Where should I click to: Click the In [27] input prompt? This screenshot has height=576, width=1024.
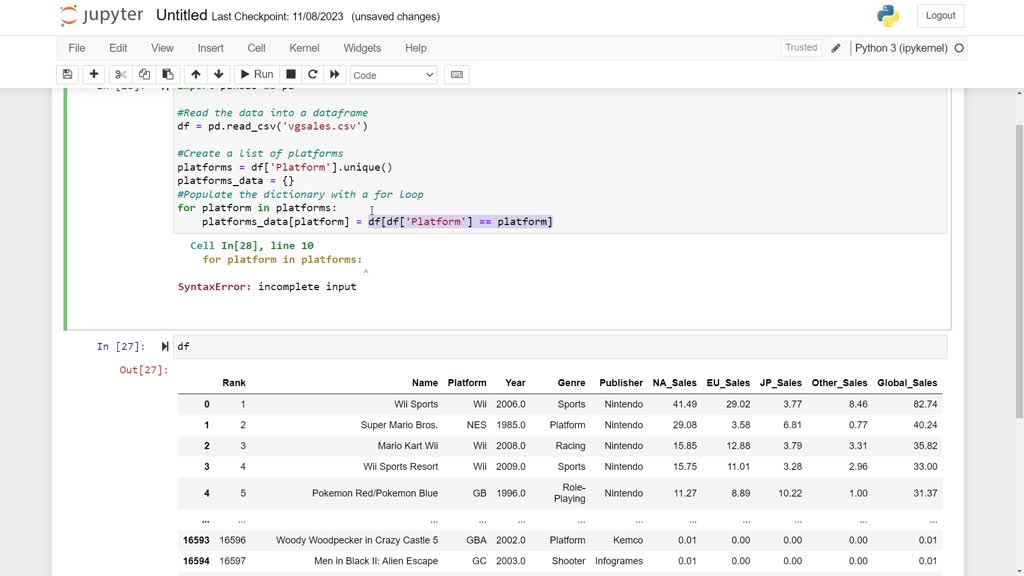(121, 347)
